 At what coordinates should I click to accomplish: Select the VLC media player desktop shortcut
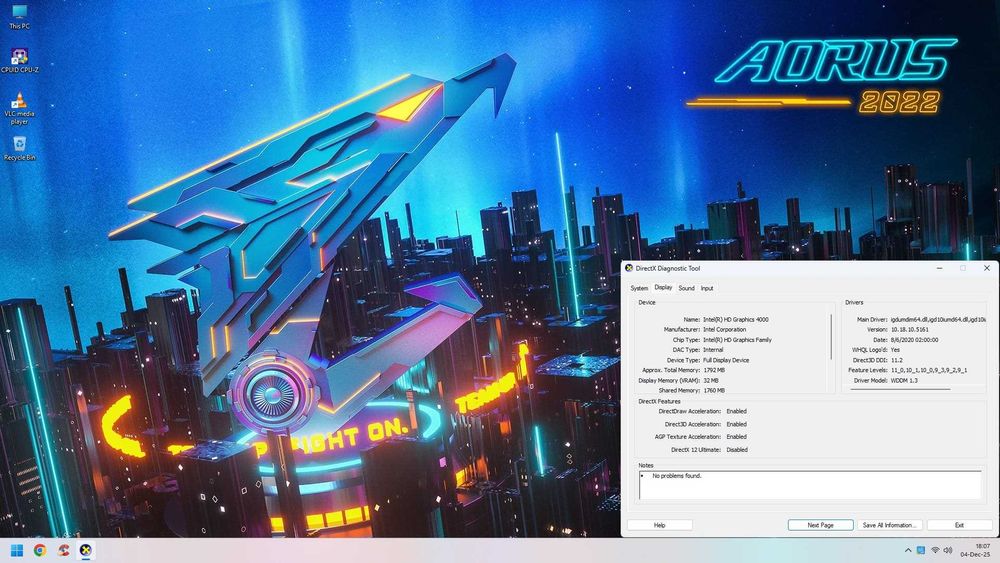[x=19, y=108]
